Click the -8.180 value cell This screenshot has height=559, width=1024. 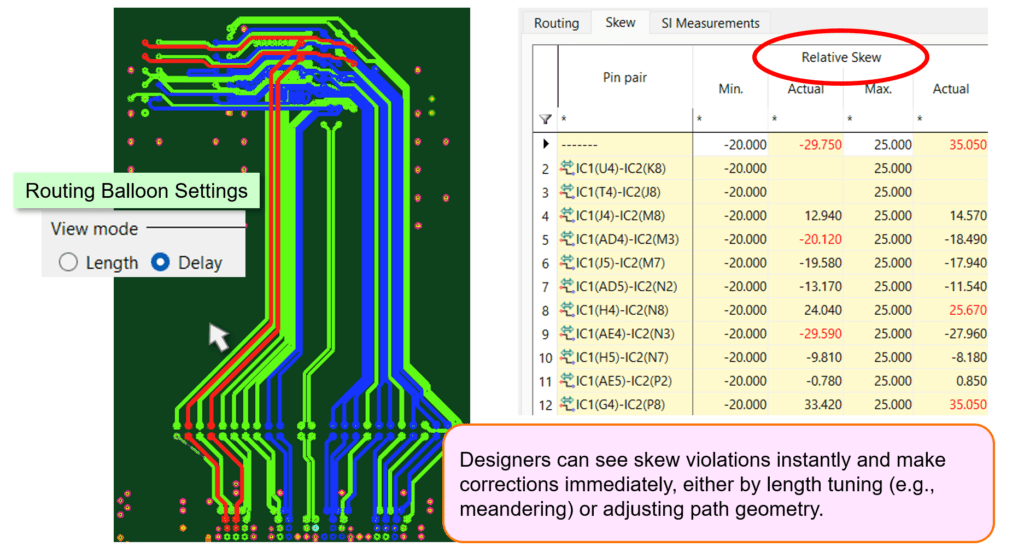click(x=968, y=357)
